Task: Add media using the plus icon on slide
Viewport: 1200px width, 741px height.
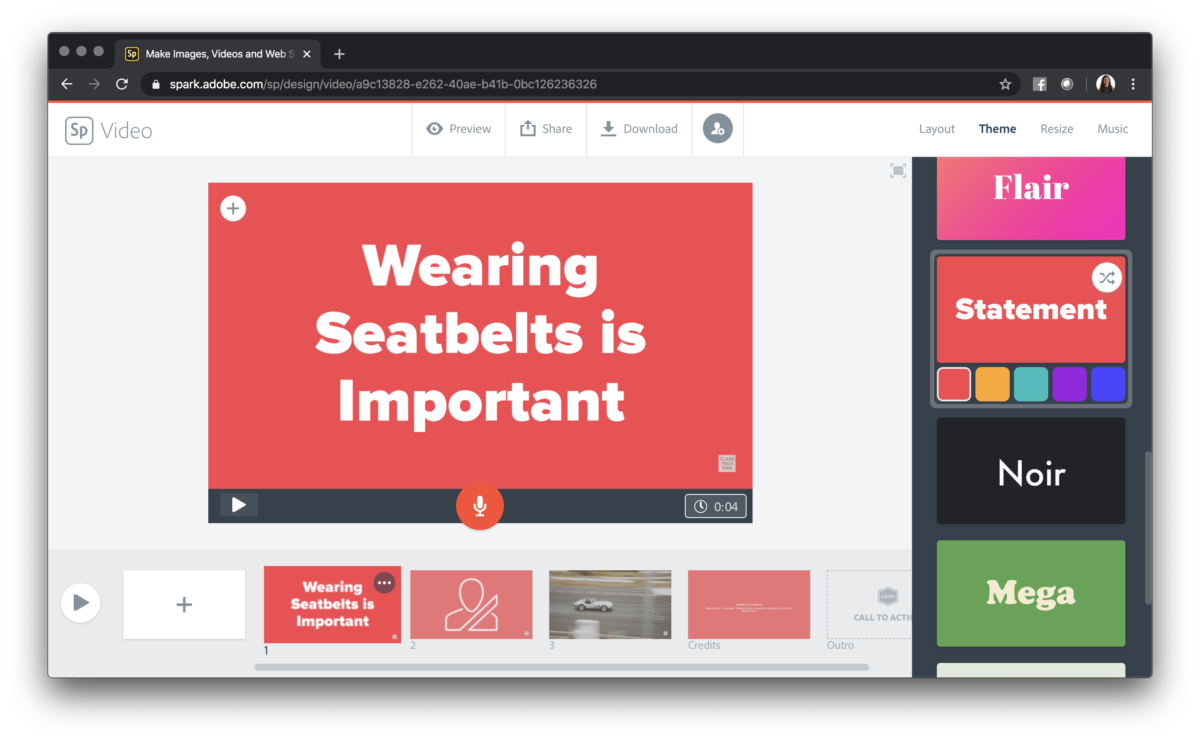Action: click(x=232, y=208)
